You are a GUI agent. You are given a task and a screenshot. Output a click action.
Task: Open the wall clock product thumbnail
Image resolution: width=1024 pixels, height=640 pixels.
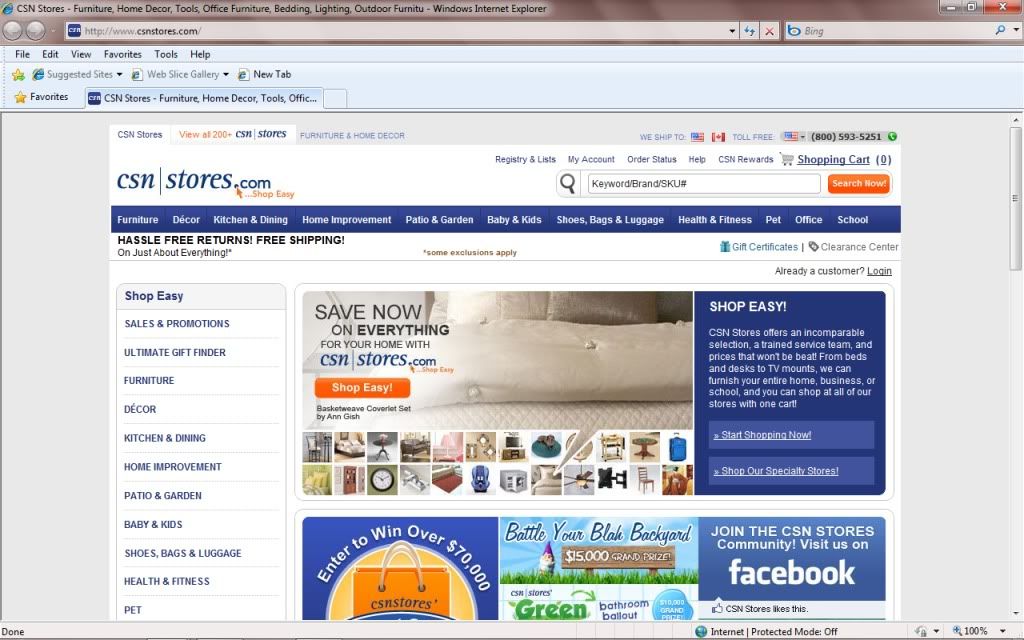tap(382, 480)
